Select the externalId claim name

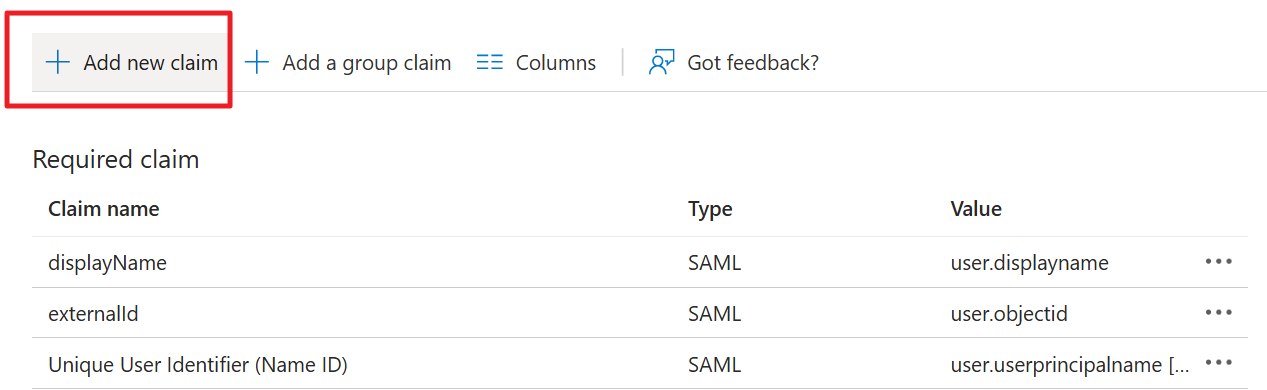coord(93,313)
